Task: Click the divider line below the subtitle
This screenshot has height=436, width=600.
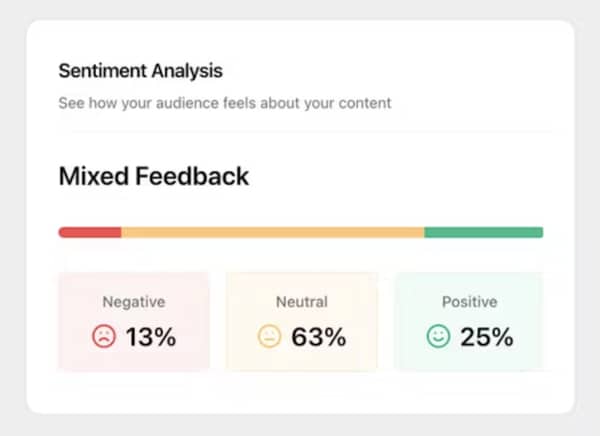Action: pos(300,130)
